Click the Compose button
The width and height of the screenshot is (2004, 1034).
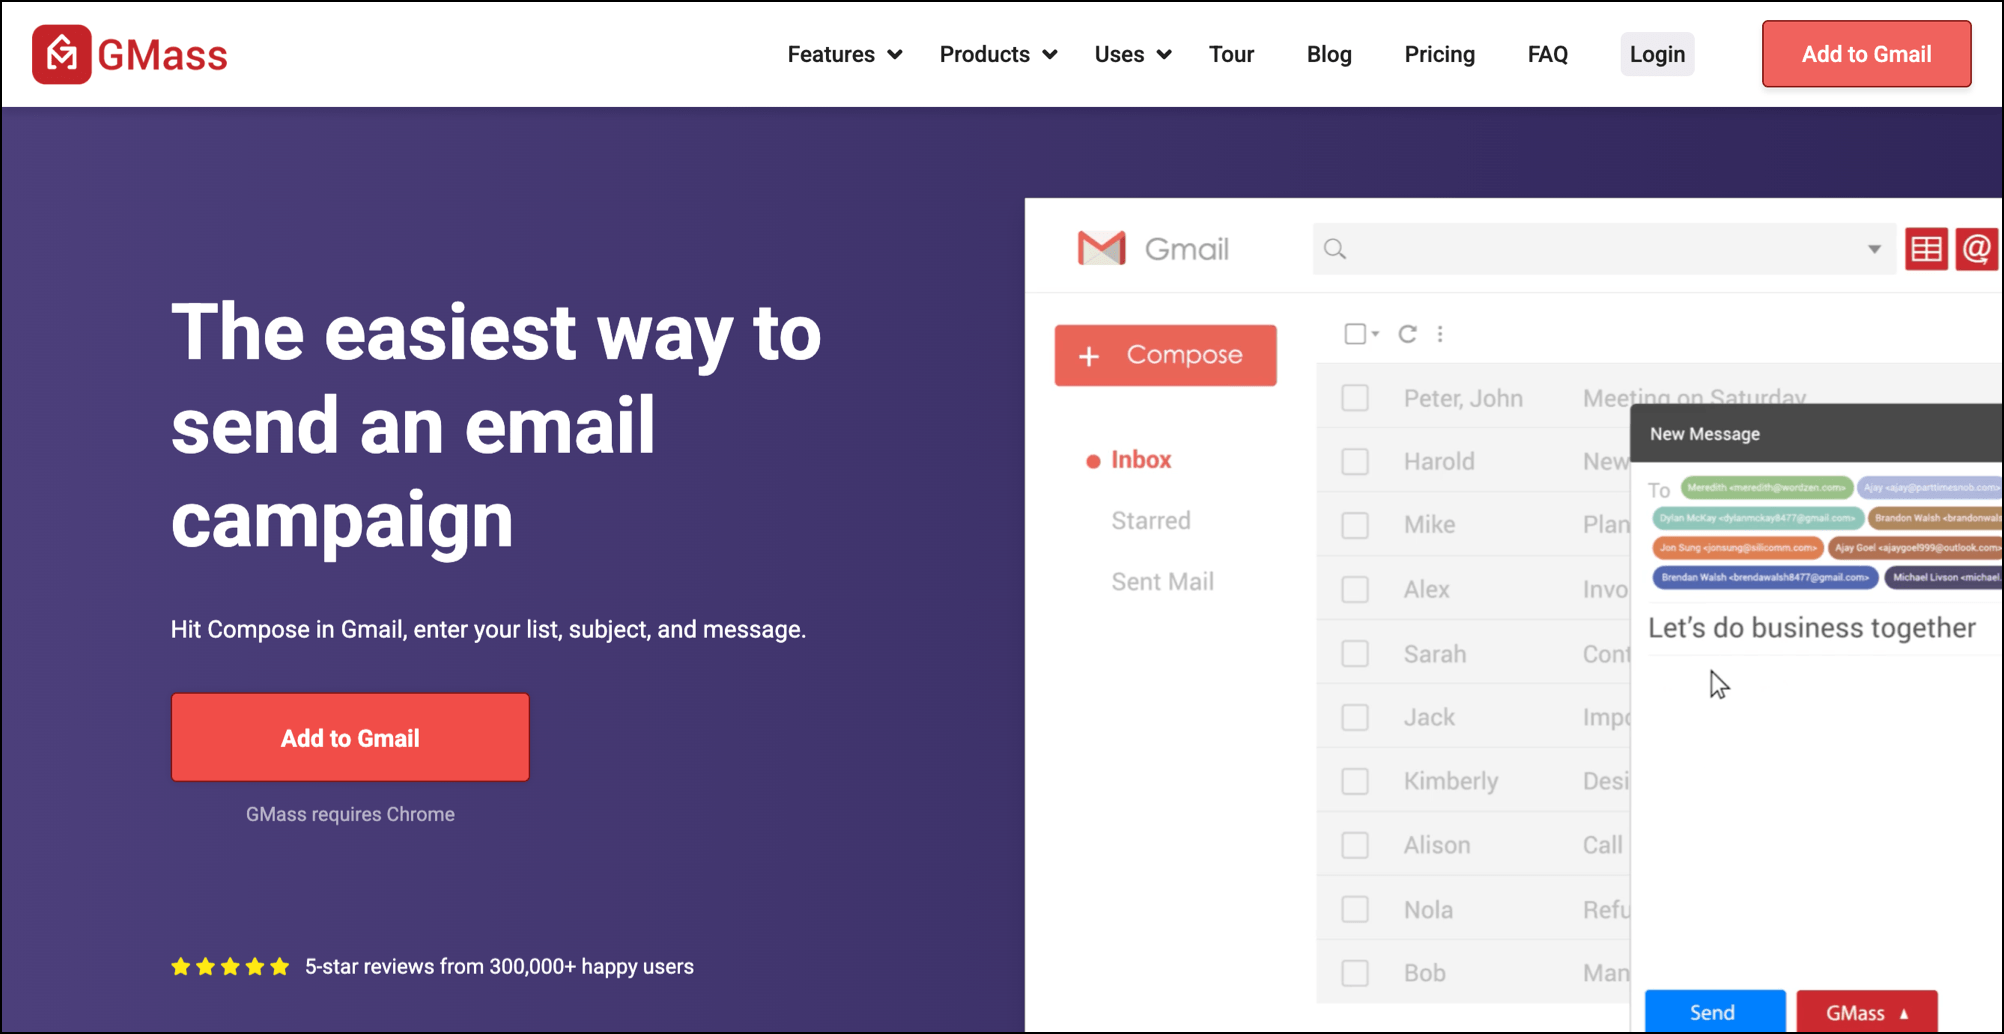tap(1165, 355)
